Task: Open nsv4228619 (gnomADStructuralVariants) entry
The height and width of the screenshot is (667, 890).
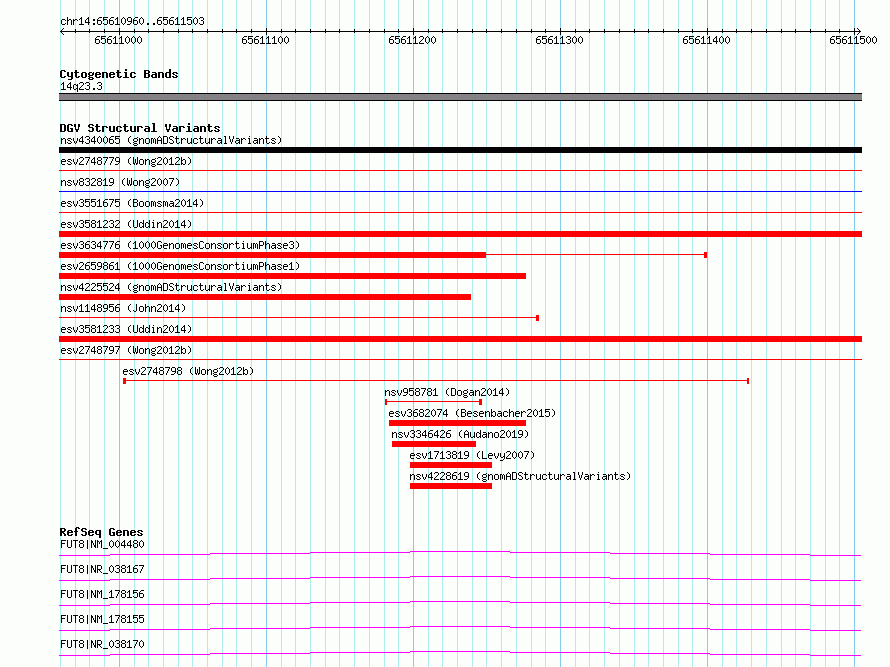Action: pyautogui.click(x=520, y=476)
